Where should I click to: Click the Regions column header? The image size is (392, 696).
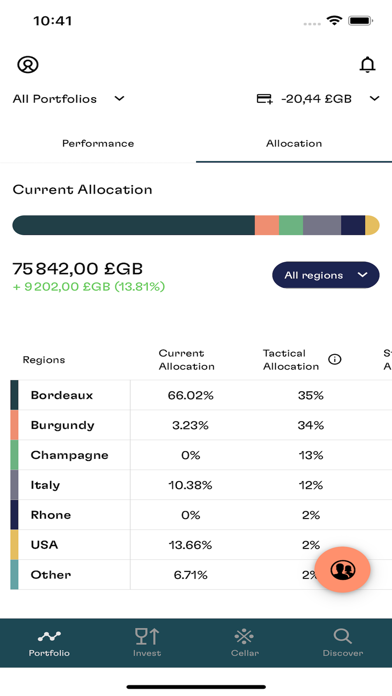[44, 360]
